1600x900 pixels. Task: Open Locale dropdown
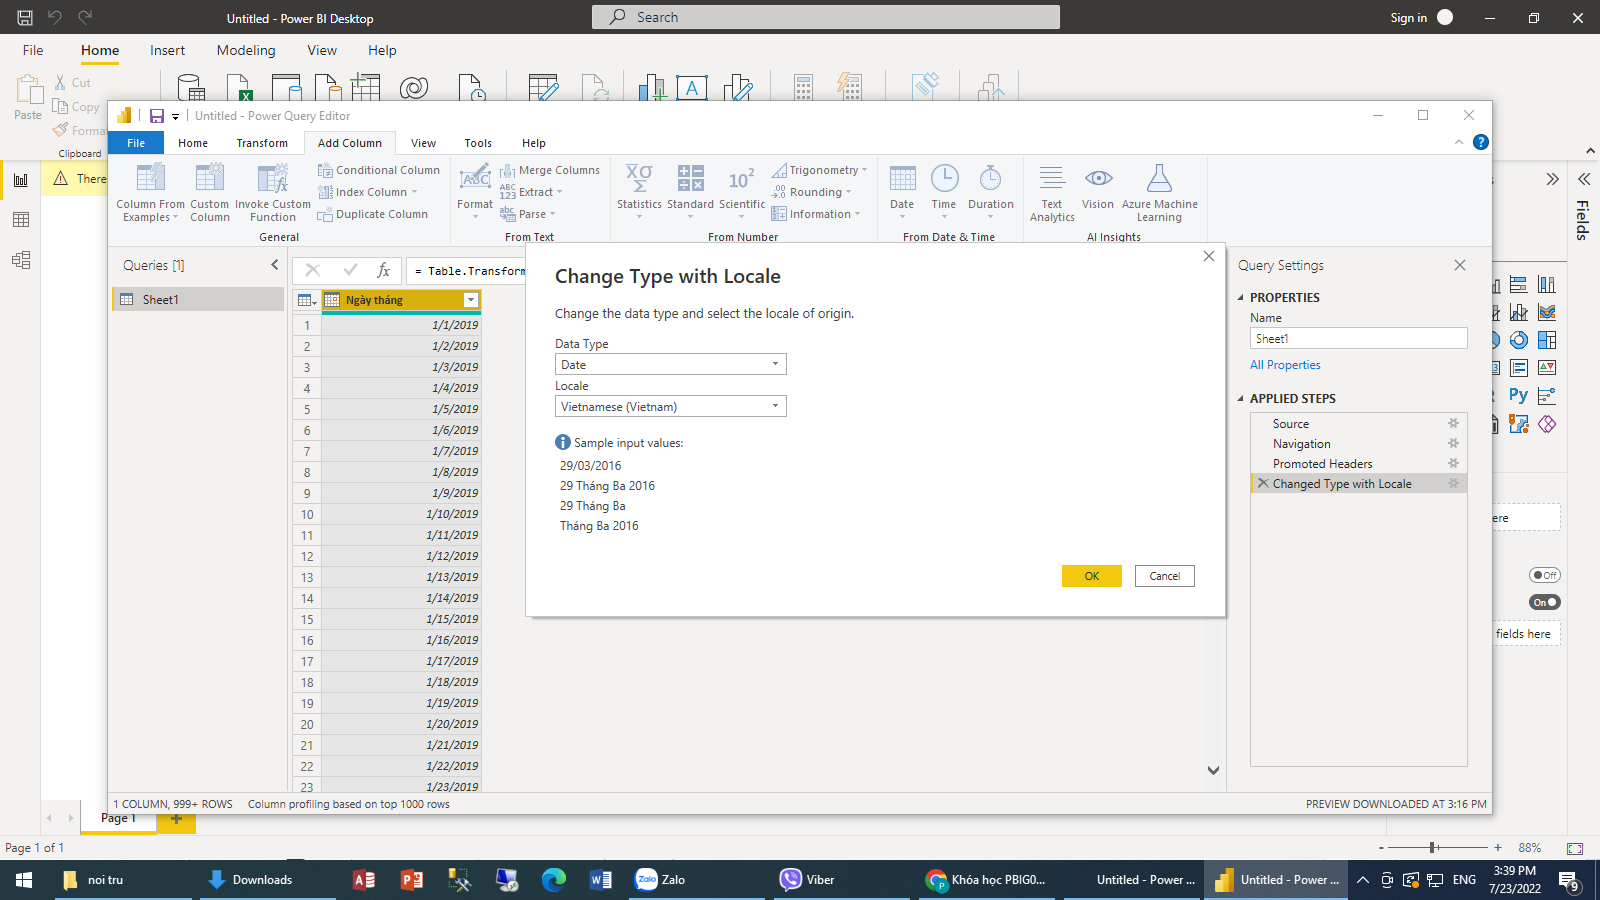coord(671,406)
